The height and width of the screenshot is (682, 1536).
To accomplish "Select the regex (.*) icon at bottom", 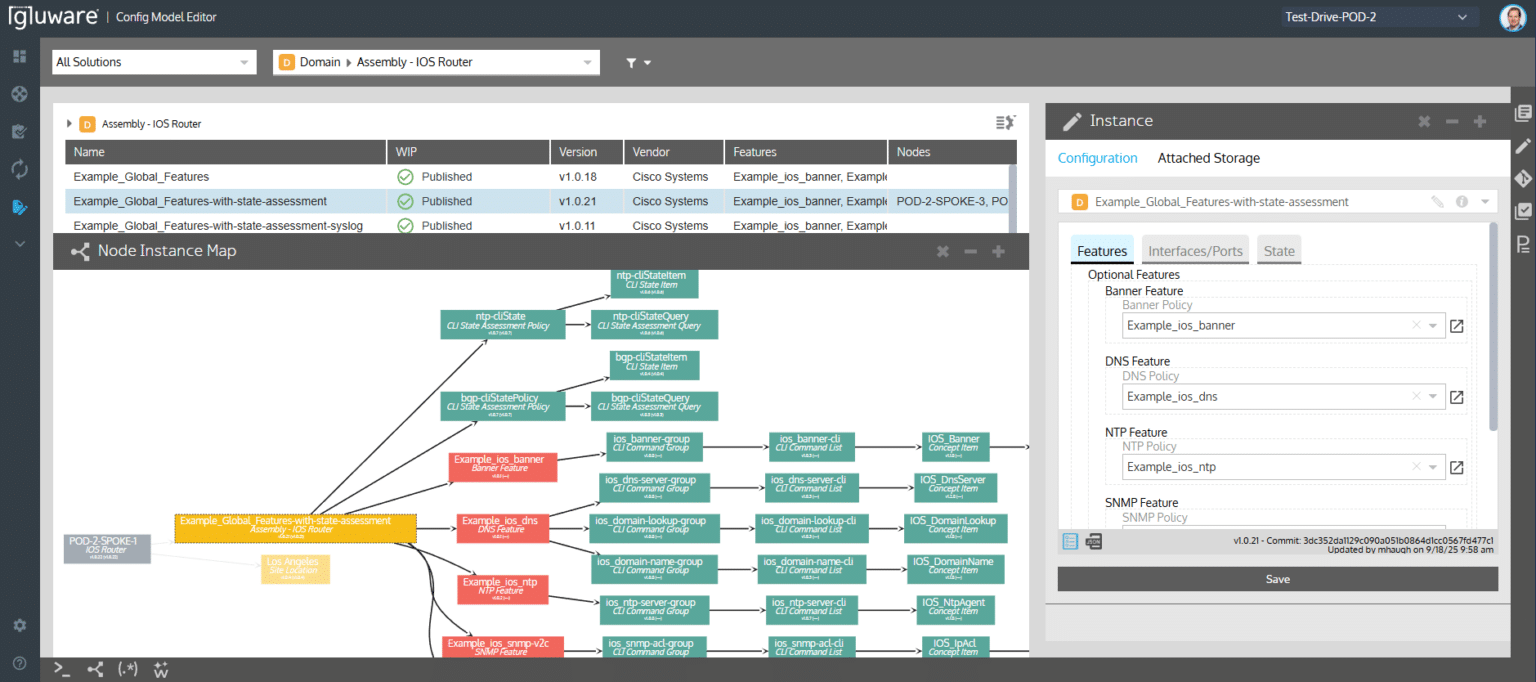I will tap(127, 668).
